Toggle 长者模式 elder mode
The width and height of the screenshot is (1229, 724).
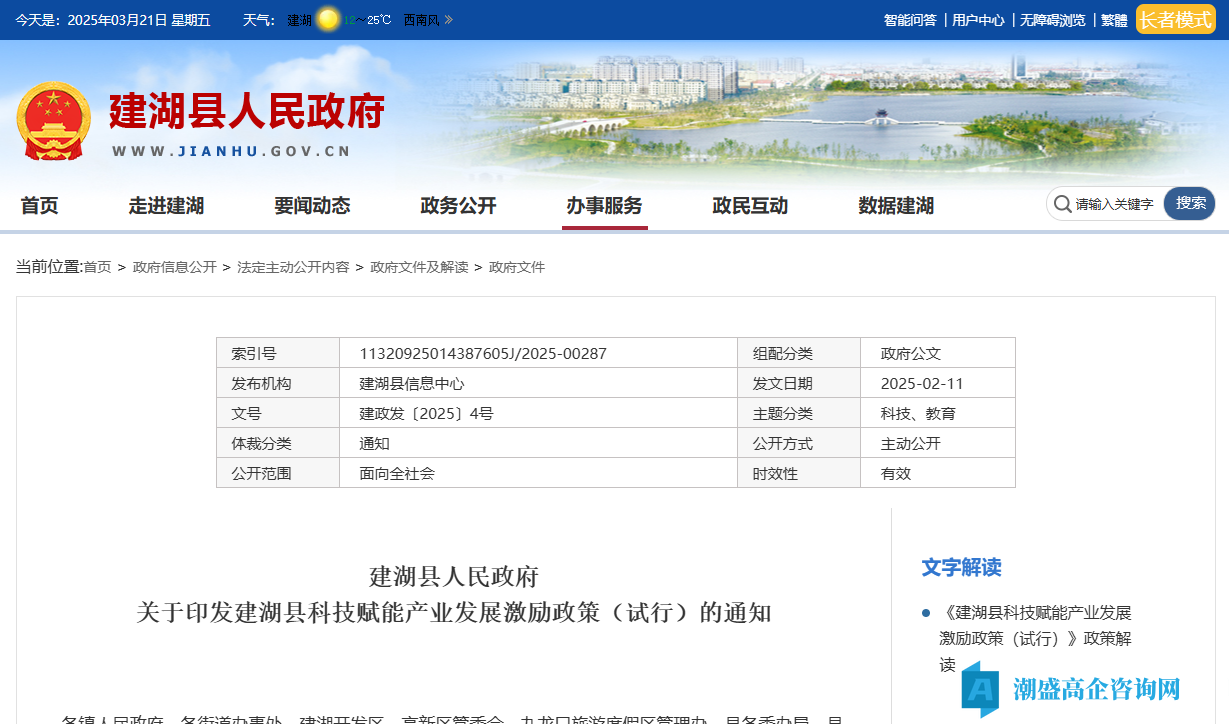click(1175, 20)
